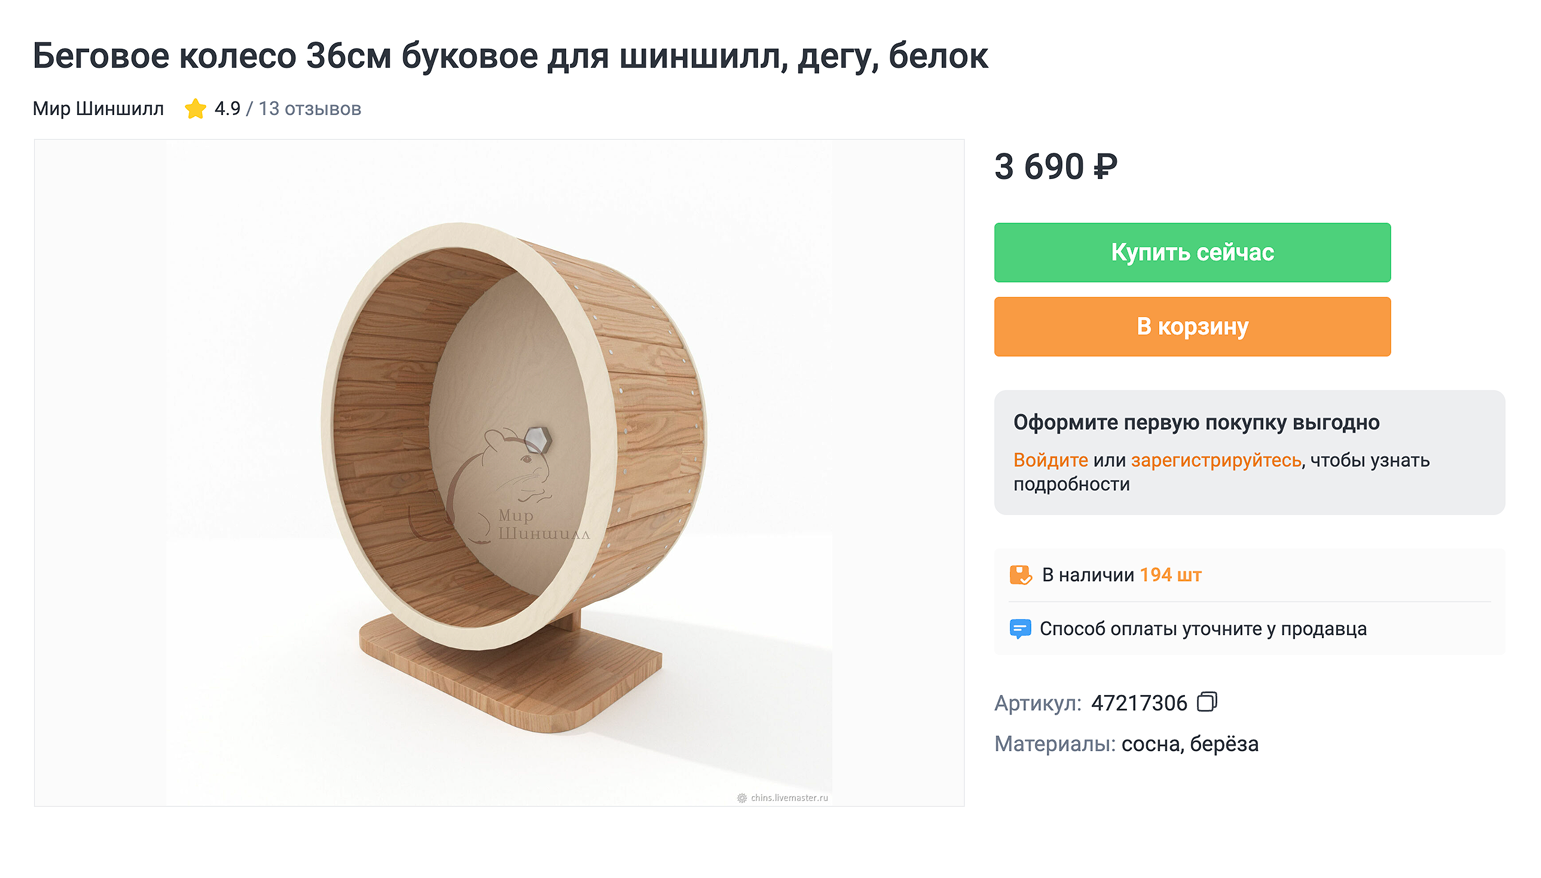Copy the article number using the copy icon
Screen dimensions: 1541x878
[1207, 702]
